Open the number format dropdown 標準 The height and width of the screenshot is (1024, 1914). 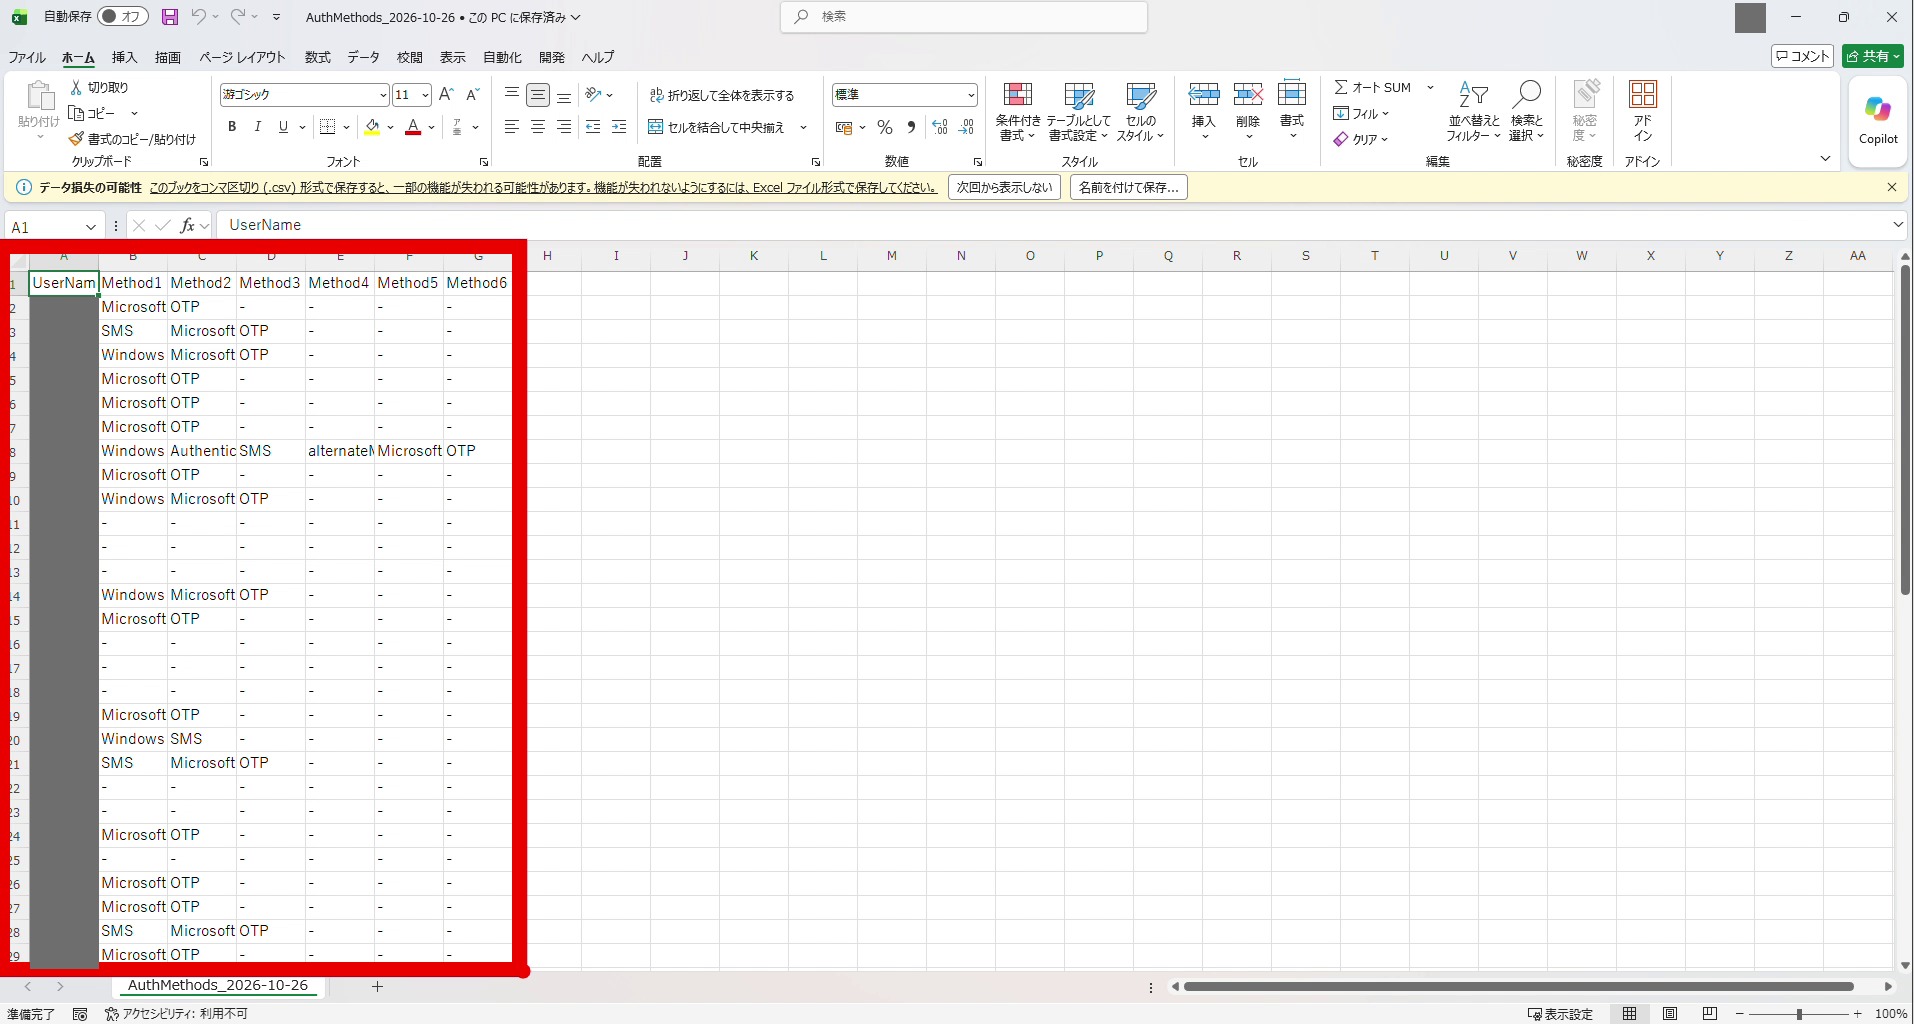(970, 95)
